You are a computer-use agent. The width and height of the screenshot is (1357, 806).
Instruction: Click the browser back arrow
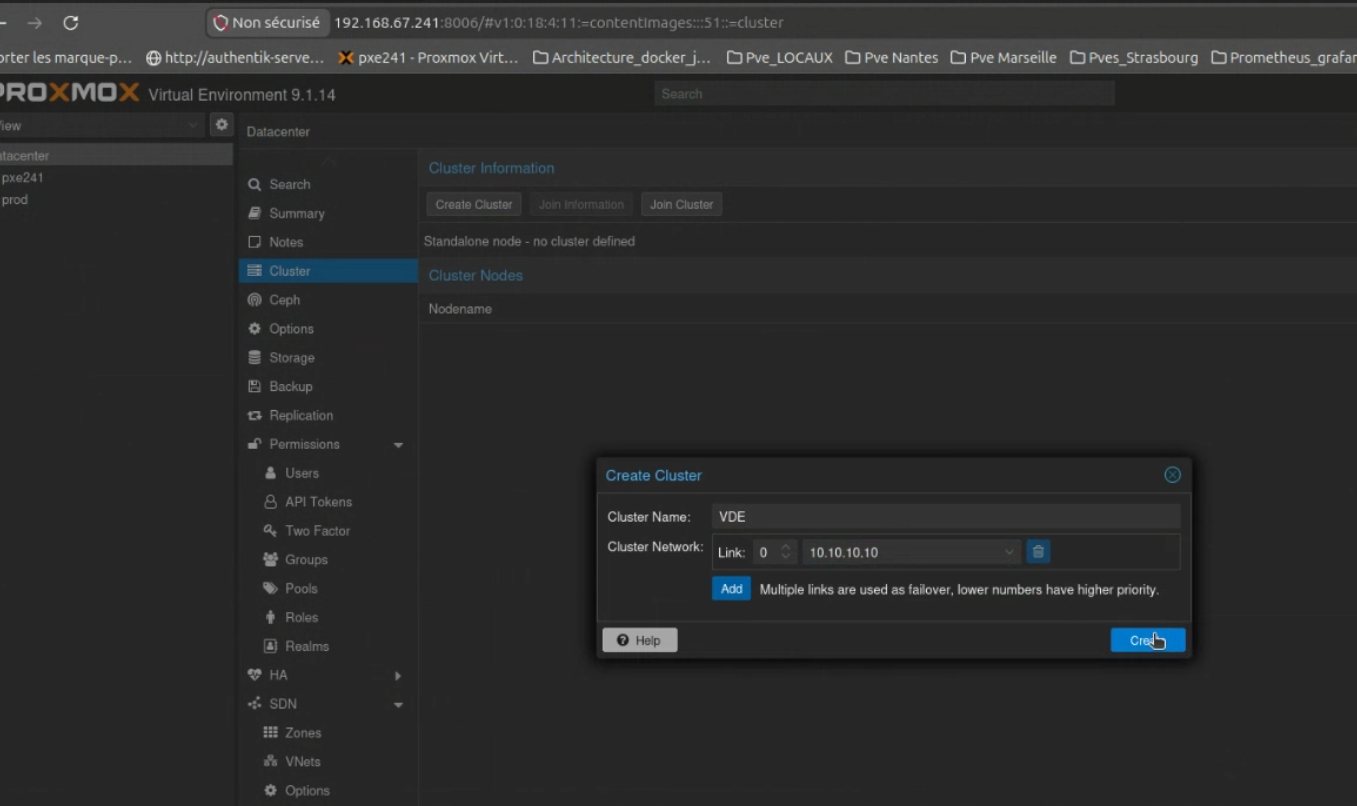(x=3, y=22)
